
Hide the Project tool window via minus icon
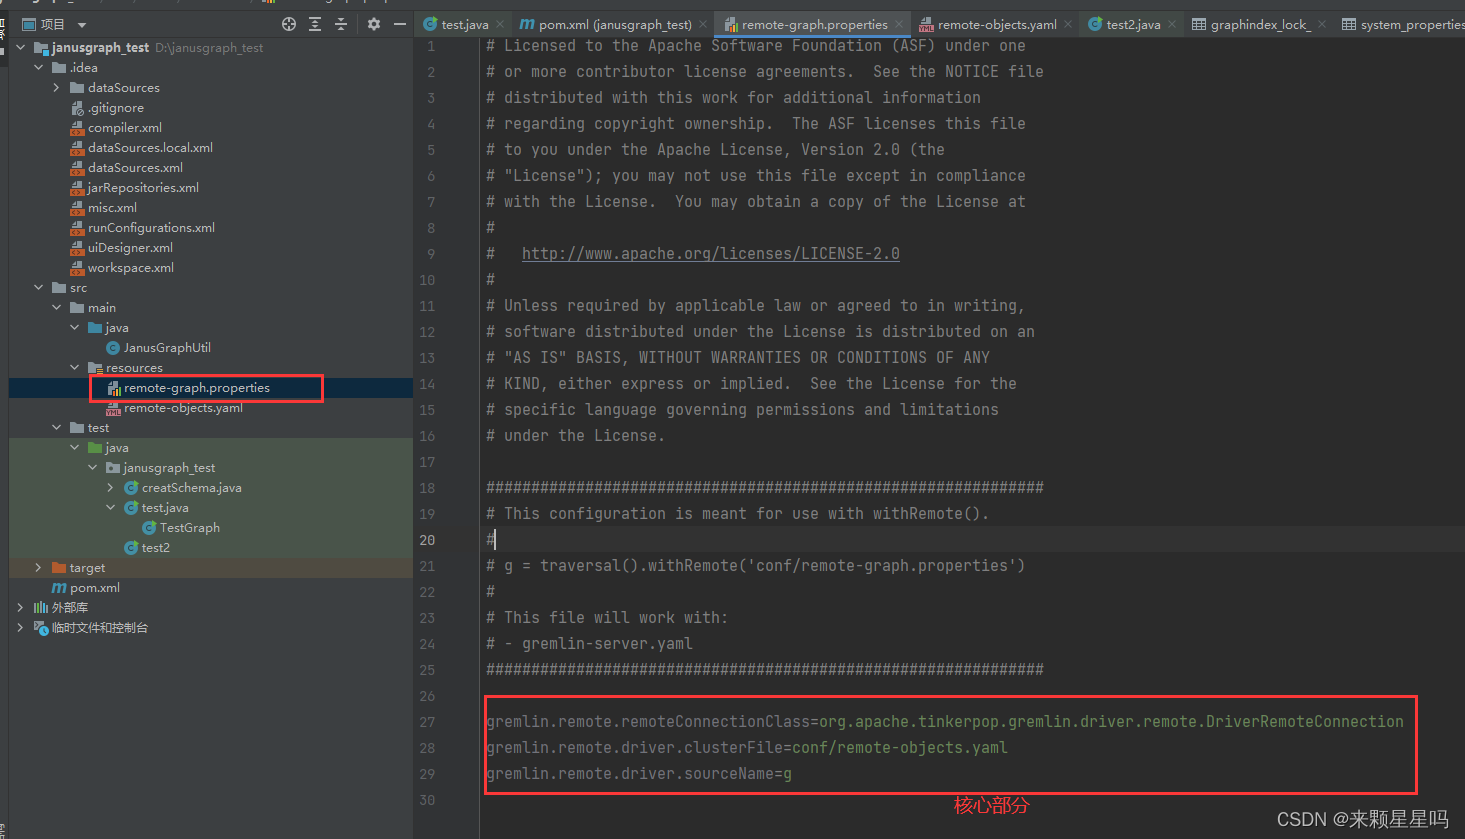(x=400, y=23)
